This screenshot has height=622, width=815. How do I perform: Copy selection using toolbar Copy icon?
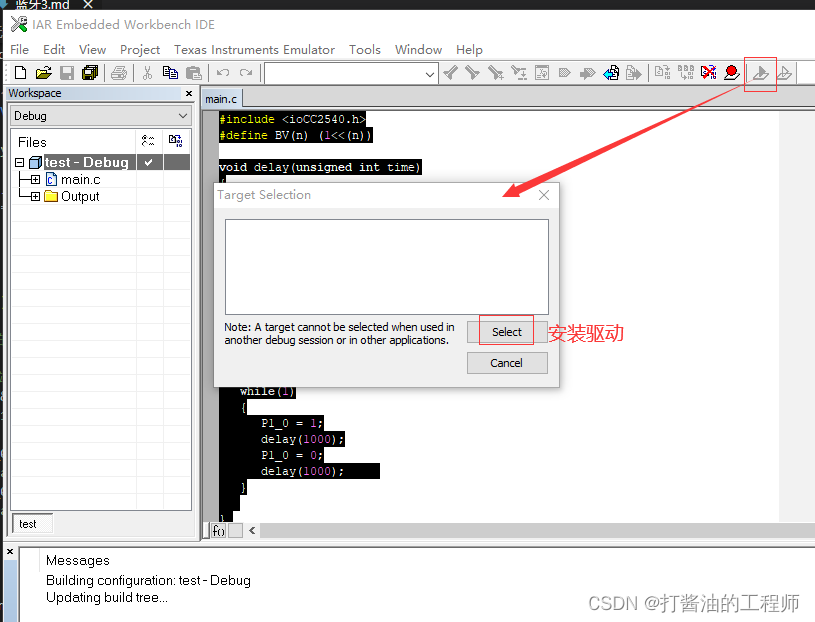[x=170, y=73]
